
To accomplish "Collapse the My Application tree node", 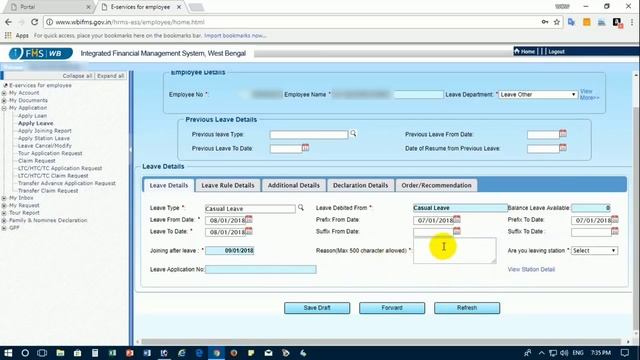I will (4, 108).
